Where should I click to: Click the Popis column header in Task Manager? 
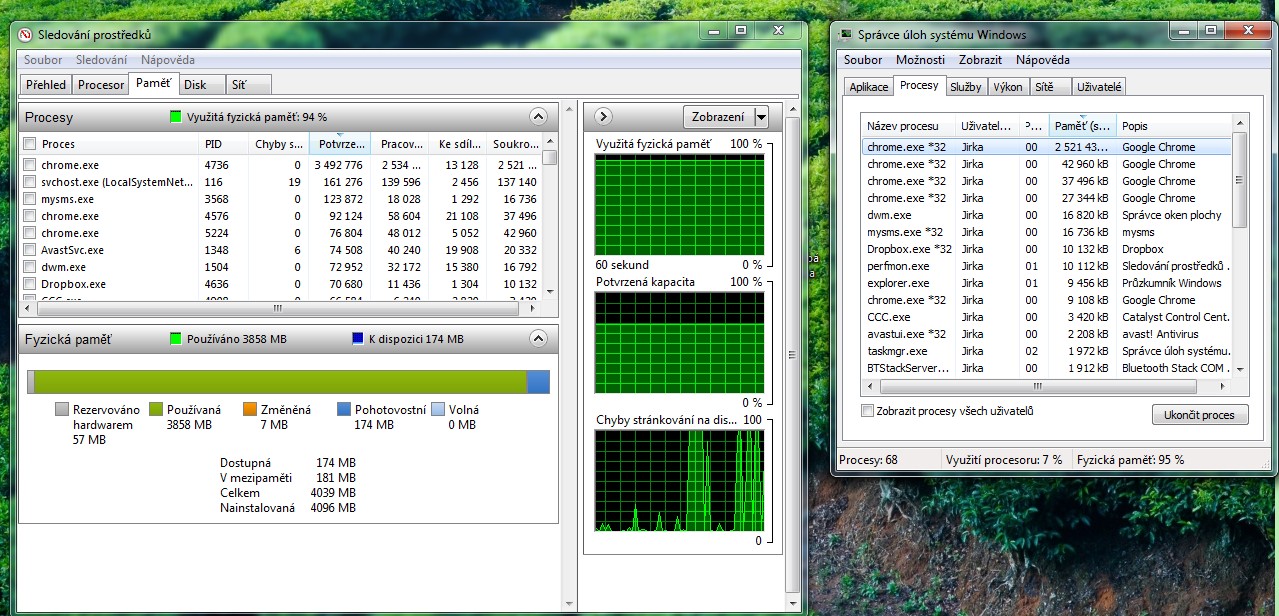tap(1174, 126)
